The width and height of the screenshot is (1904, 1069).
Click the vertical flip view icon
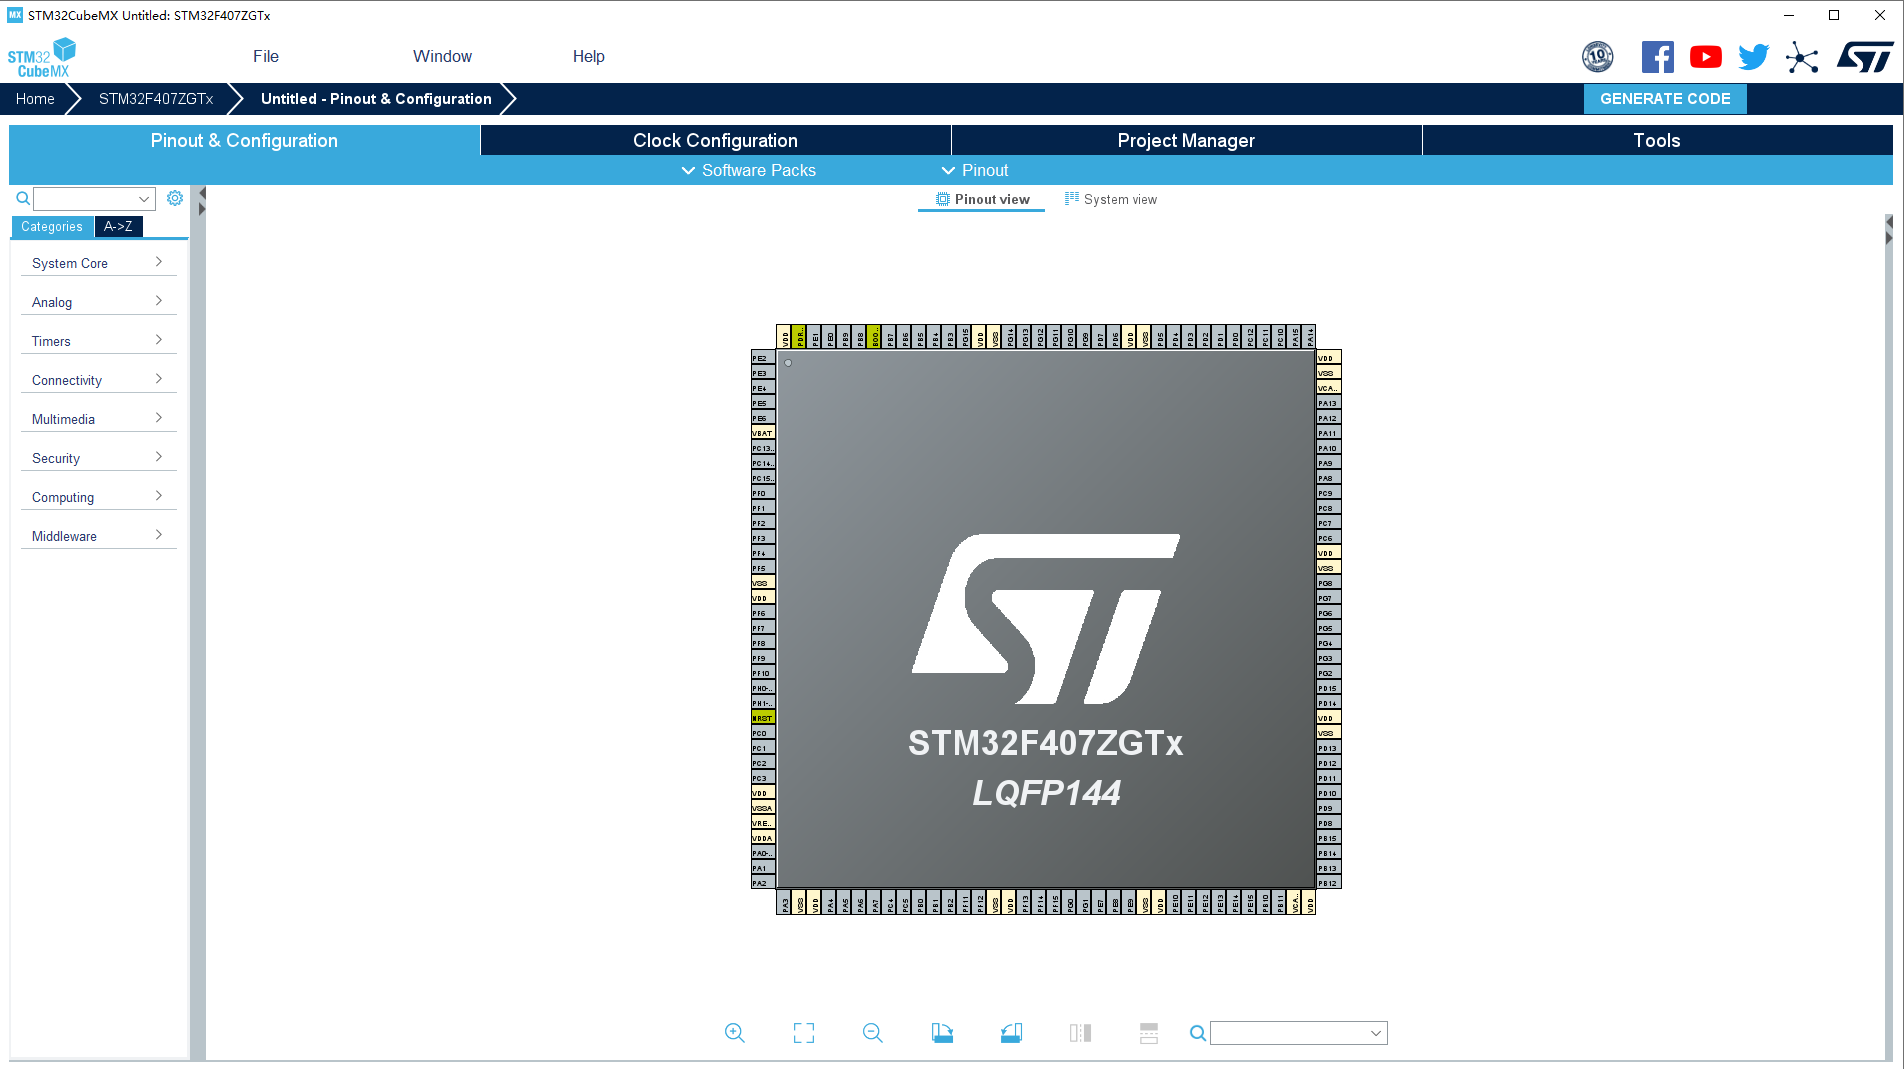1149,1033
